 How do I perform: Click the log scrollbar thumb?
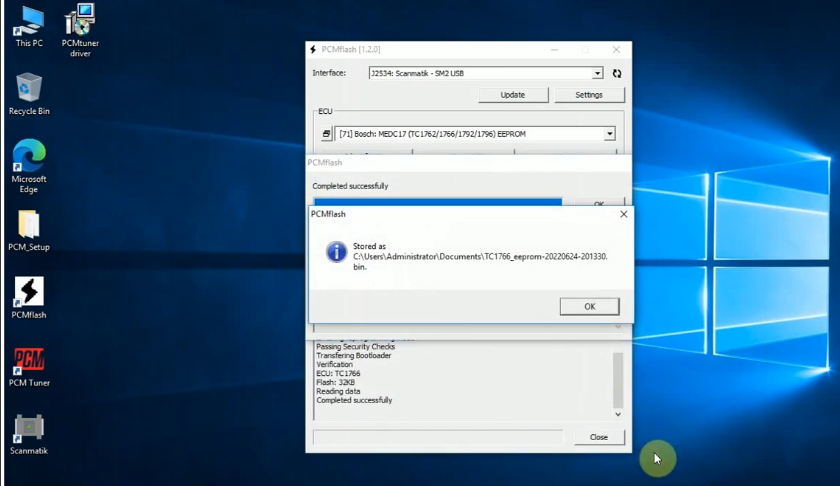618,380
